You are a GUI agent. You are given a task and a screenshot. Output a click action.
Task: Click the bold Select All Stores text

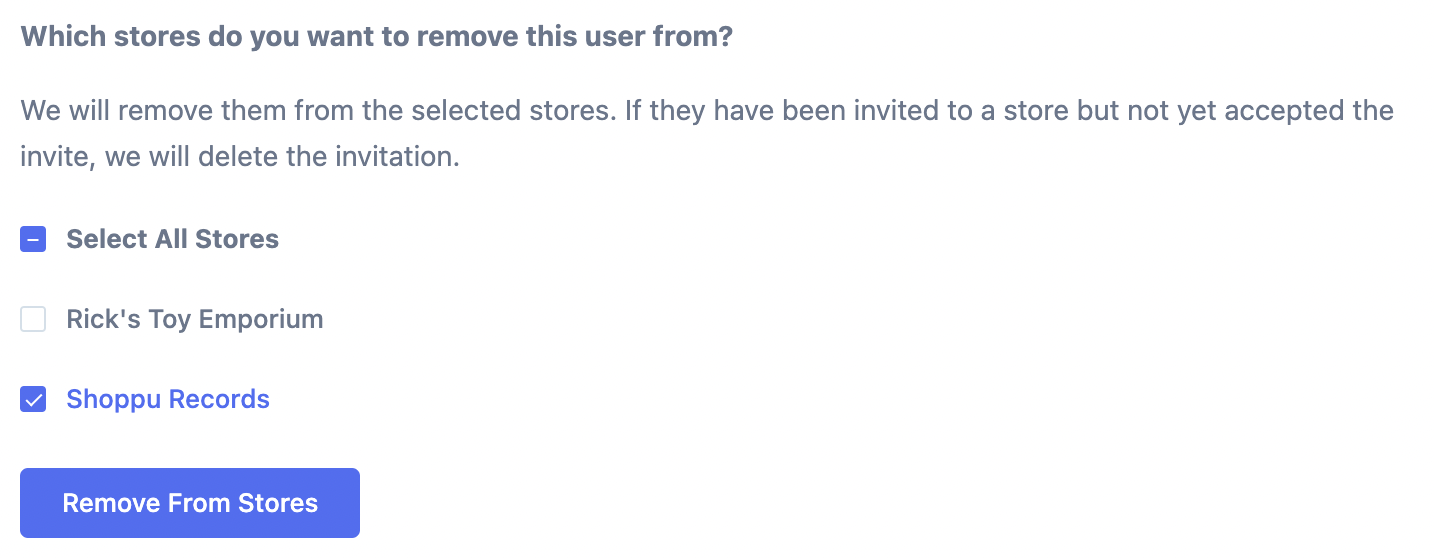173,239
